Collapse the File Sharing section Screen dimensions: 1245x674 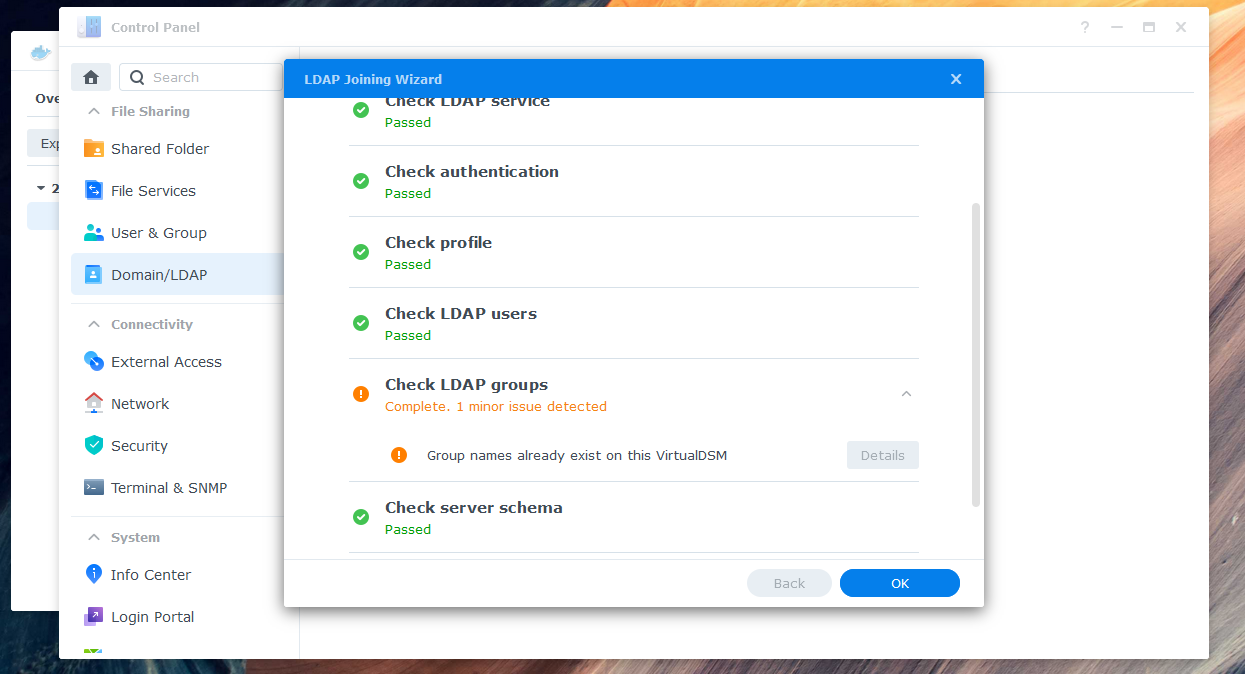click(x=94, y=111)
